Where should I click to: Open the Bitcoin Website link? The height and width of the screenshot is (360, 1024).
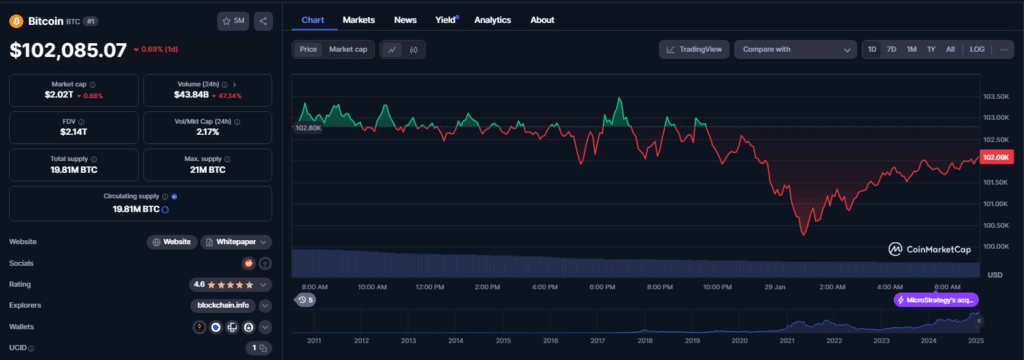coord(172,242)
